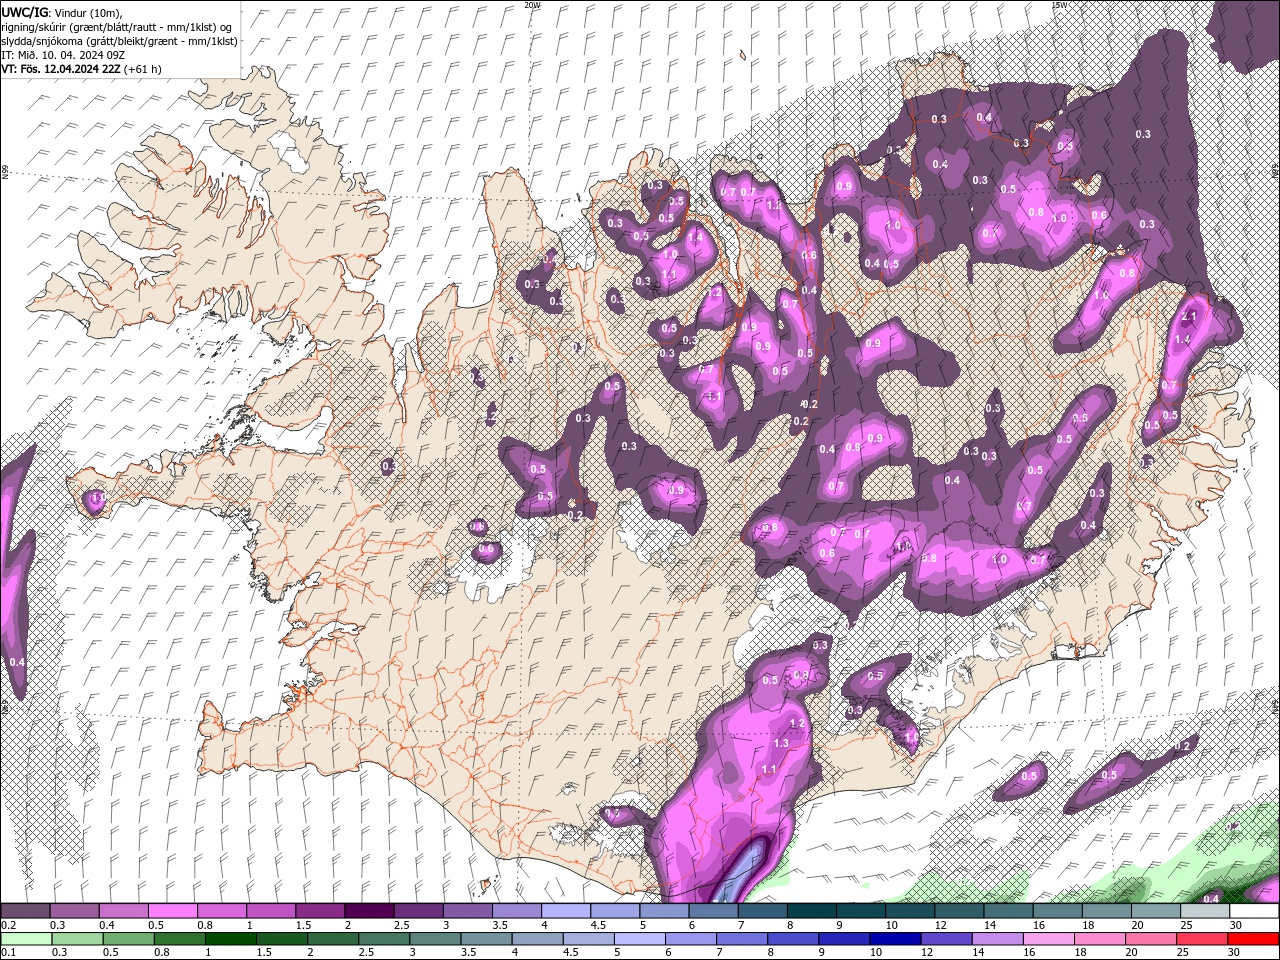Click the '2.1' snowfall value in east Iceland

coord(1189,316)
